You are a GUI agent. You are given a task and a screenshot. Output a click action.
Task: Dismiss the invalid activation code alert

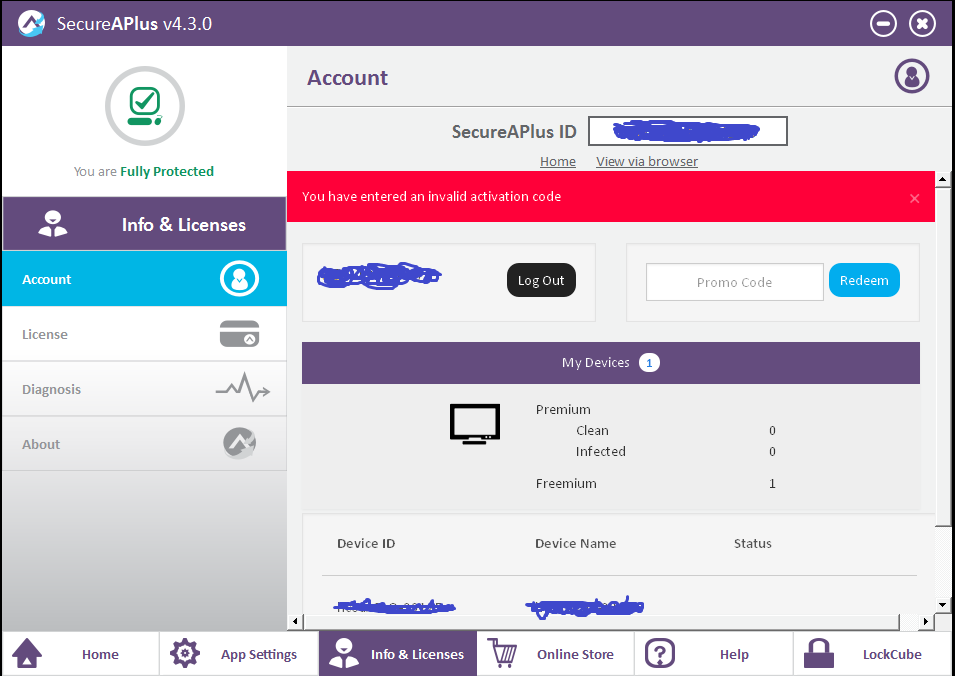coord(914,199)
